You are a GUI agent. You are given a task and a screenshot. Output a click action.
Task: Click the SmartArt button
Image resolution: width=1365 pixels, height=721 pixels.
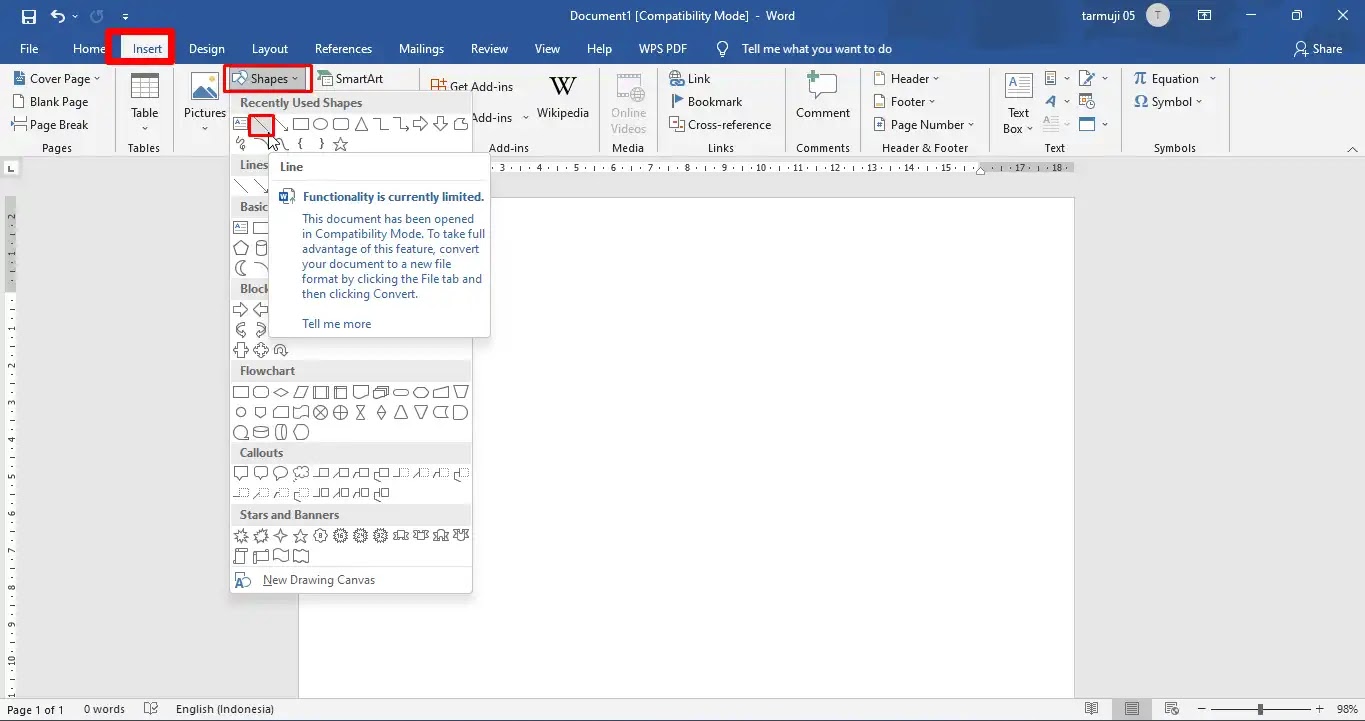350,79
